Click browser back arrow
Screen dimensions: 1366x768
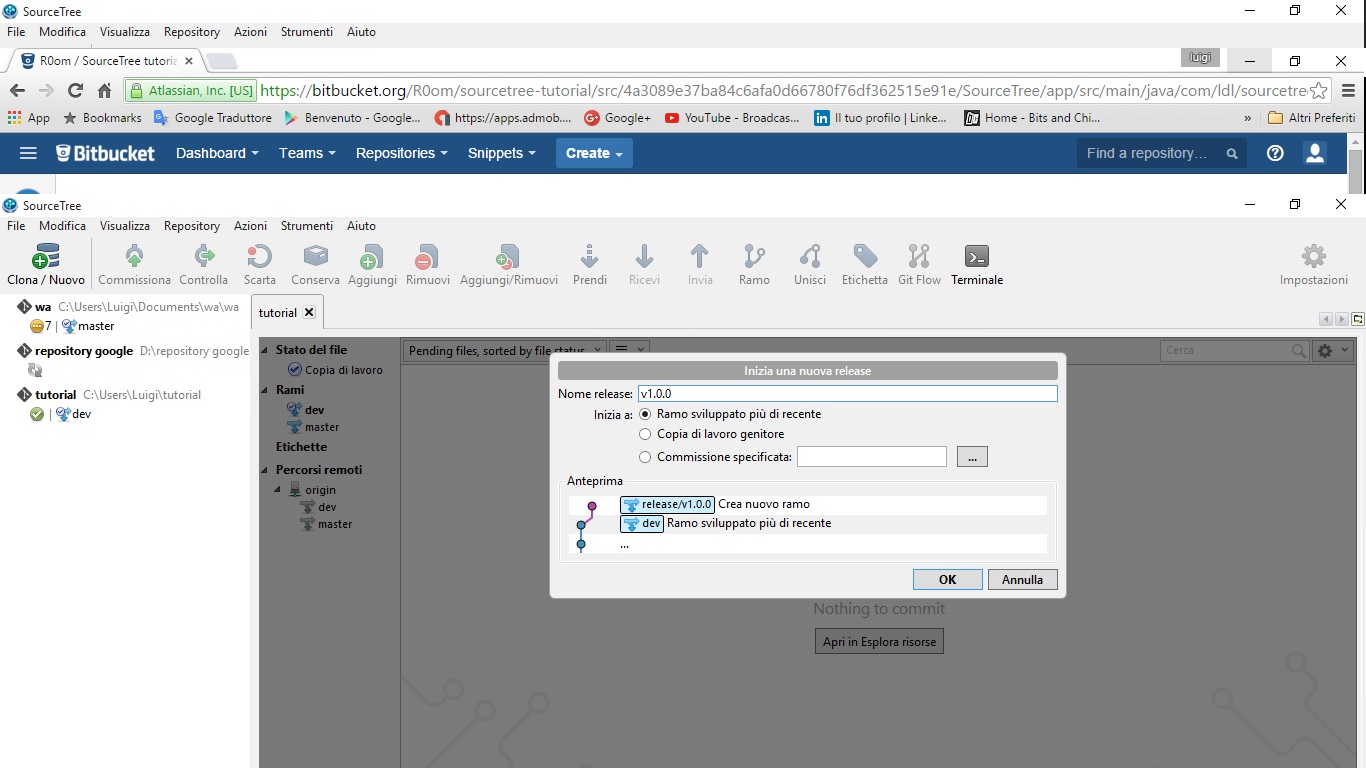pyautogui.click(x=18, y=90)
